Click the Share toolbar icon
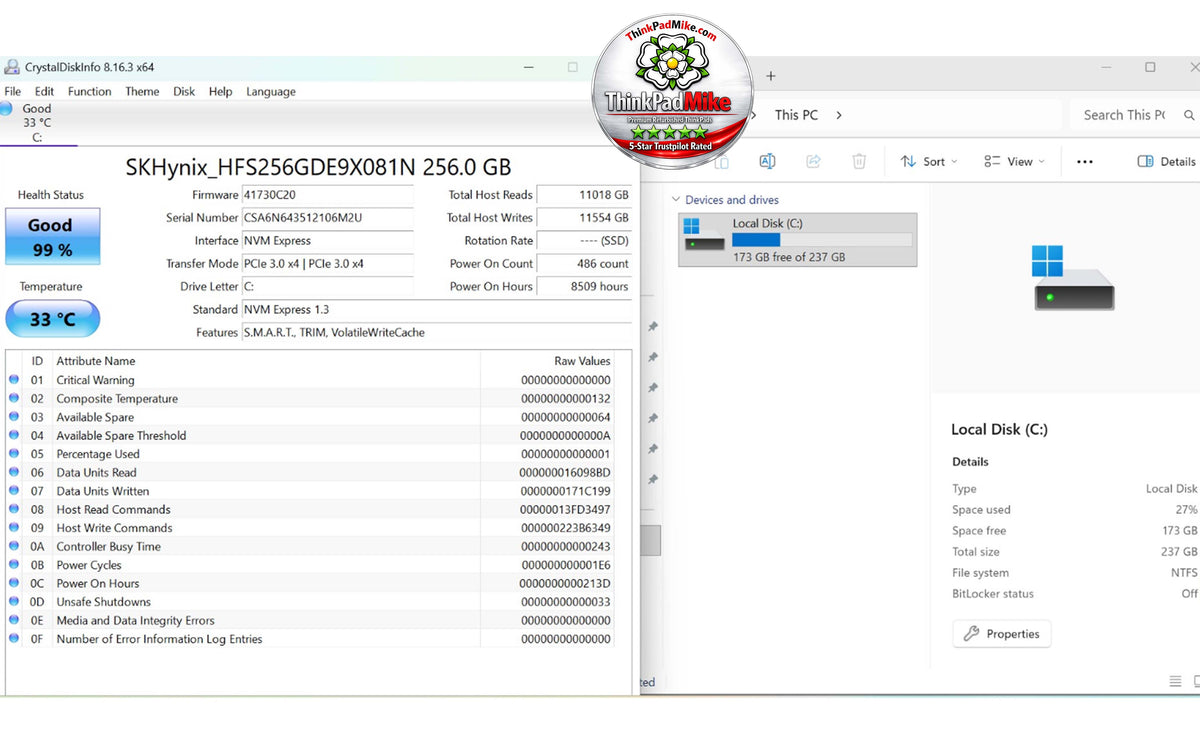The width and height of the screenshot is (1200, 754). [813, 161]
